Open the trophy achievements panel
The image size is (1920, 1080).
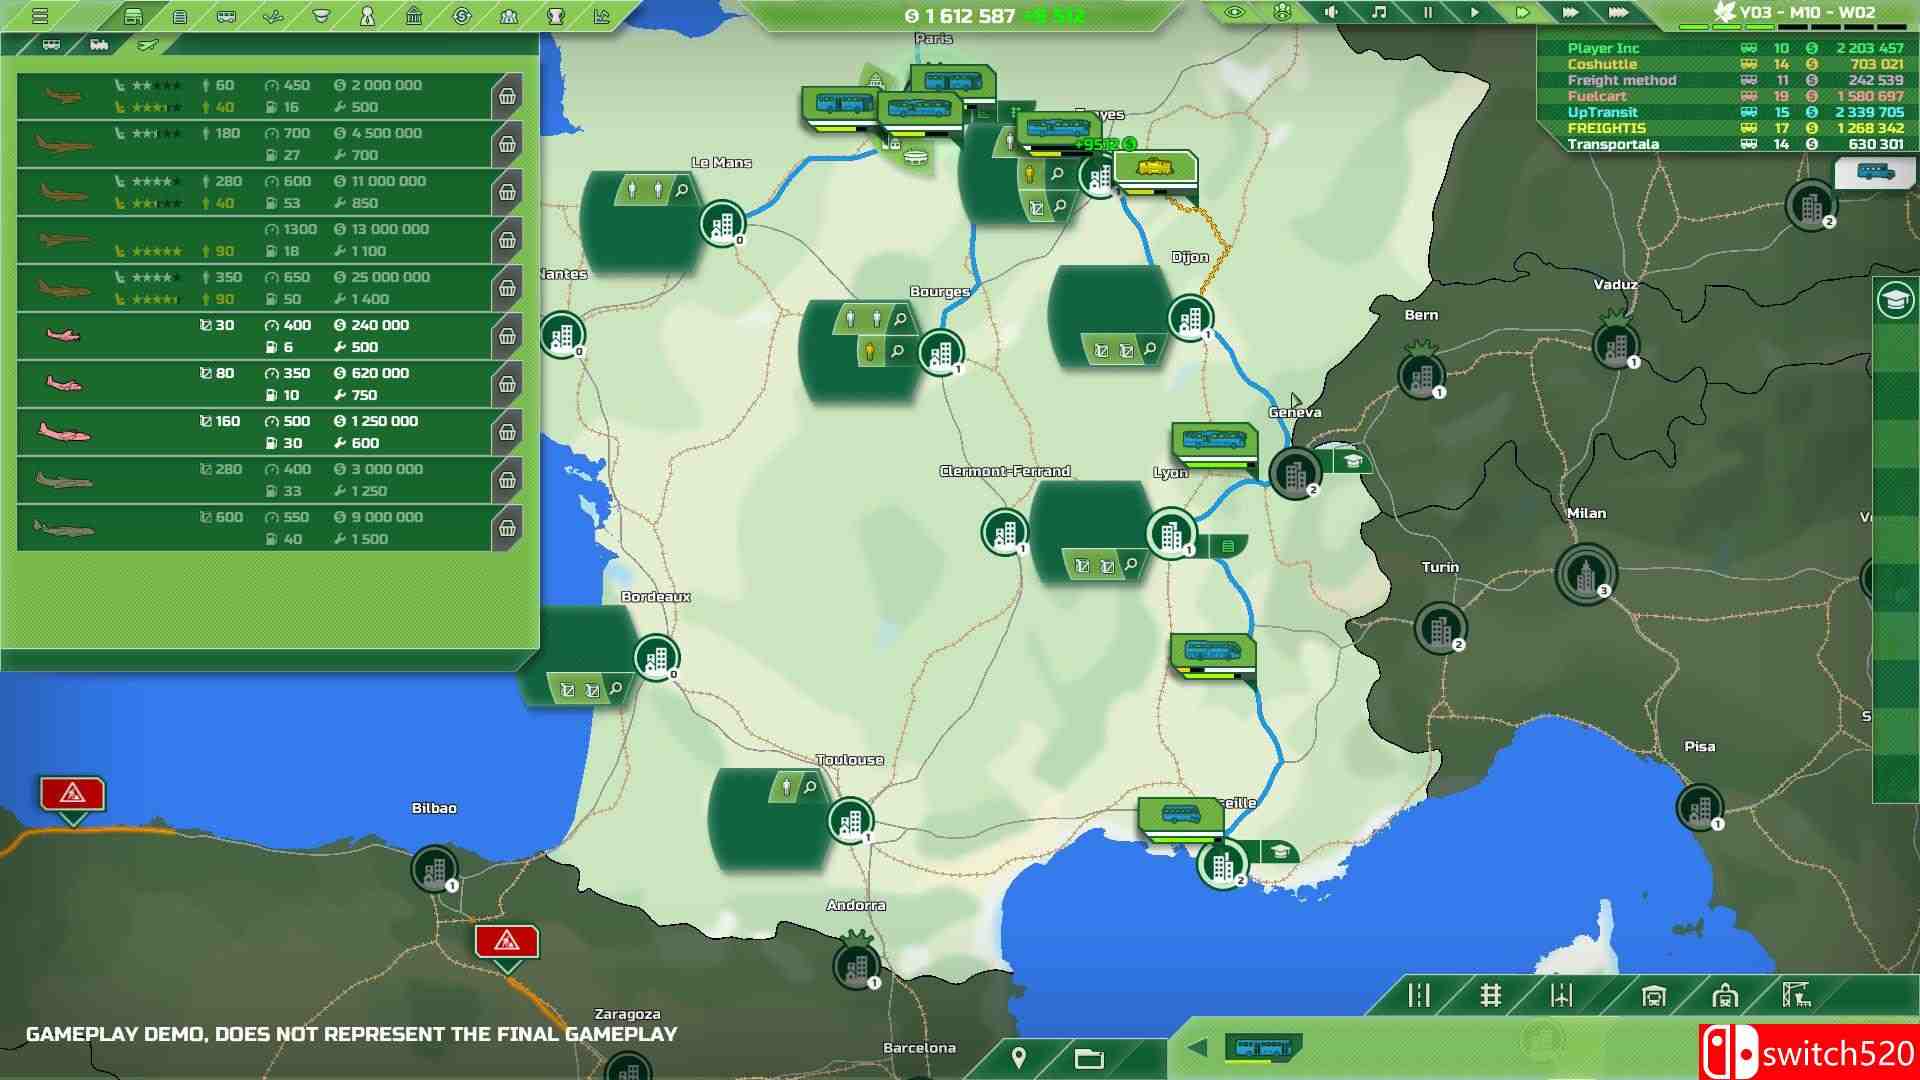point(556,17)
